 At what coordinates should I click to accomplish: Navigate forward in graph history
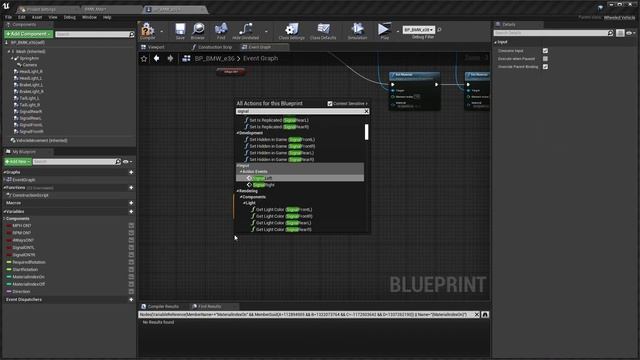coord(170,59)
